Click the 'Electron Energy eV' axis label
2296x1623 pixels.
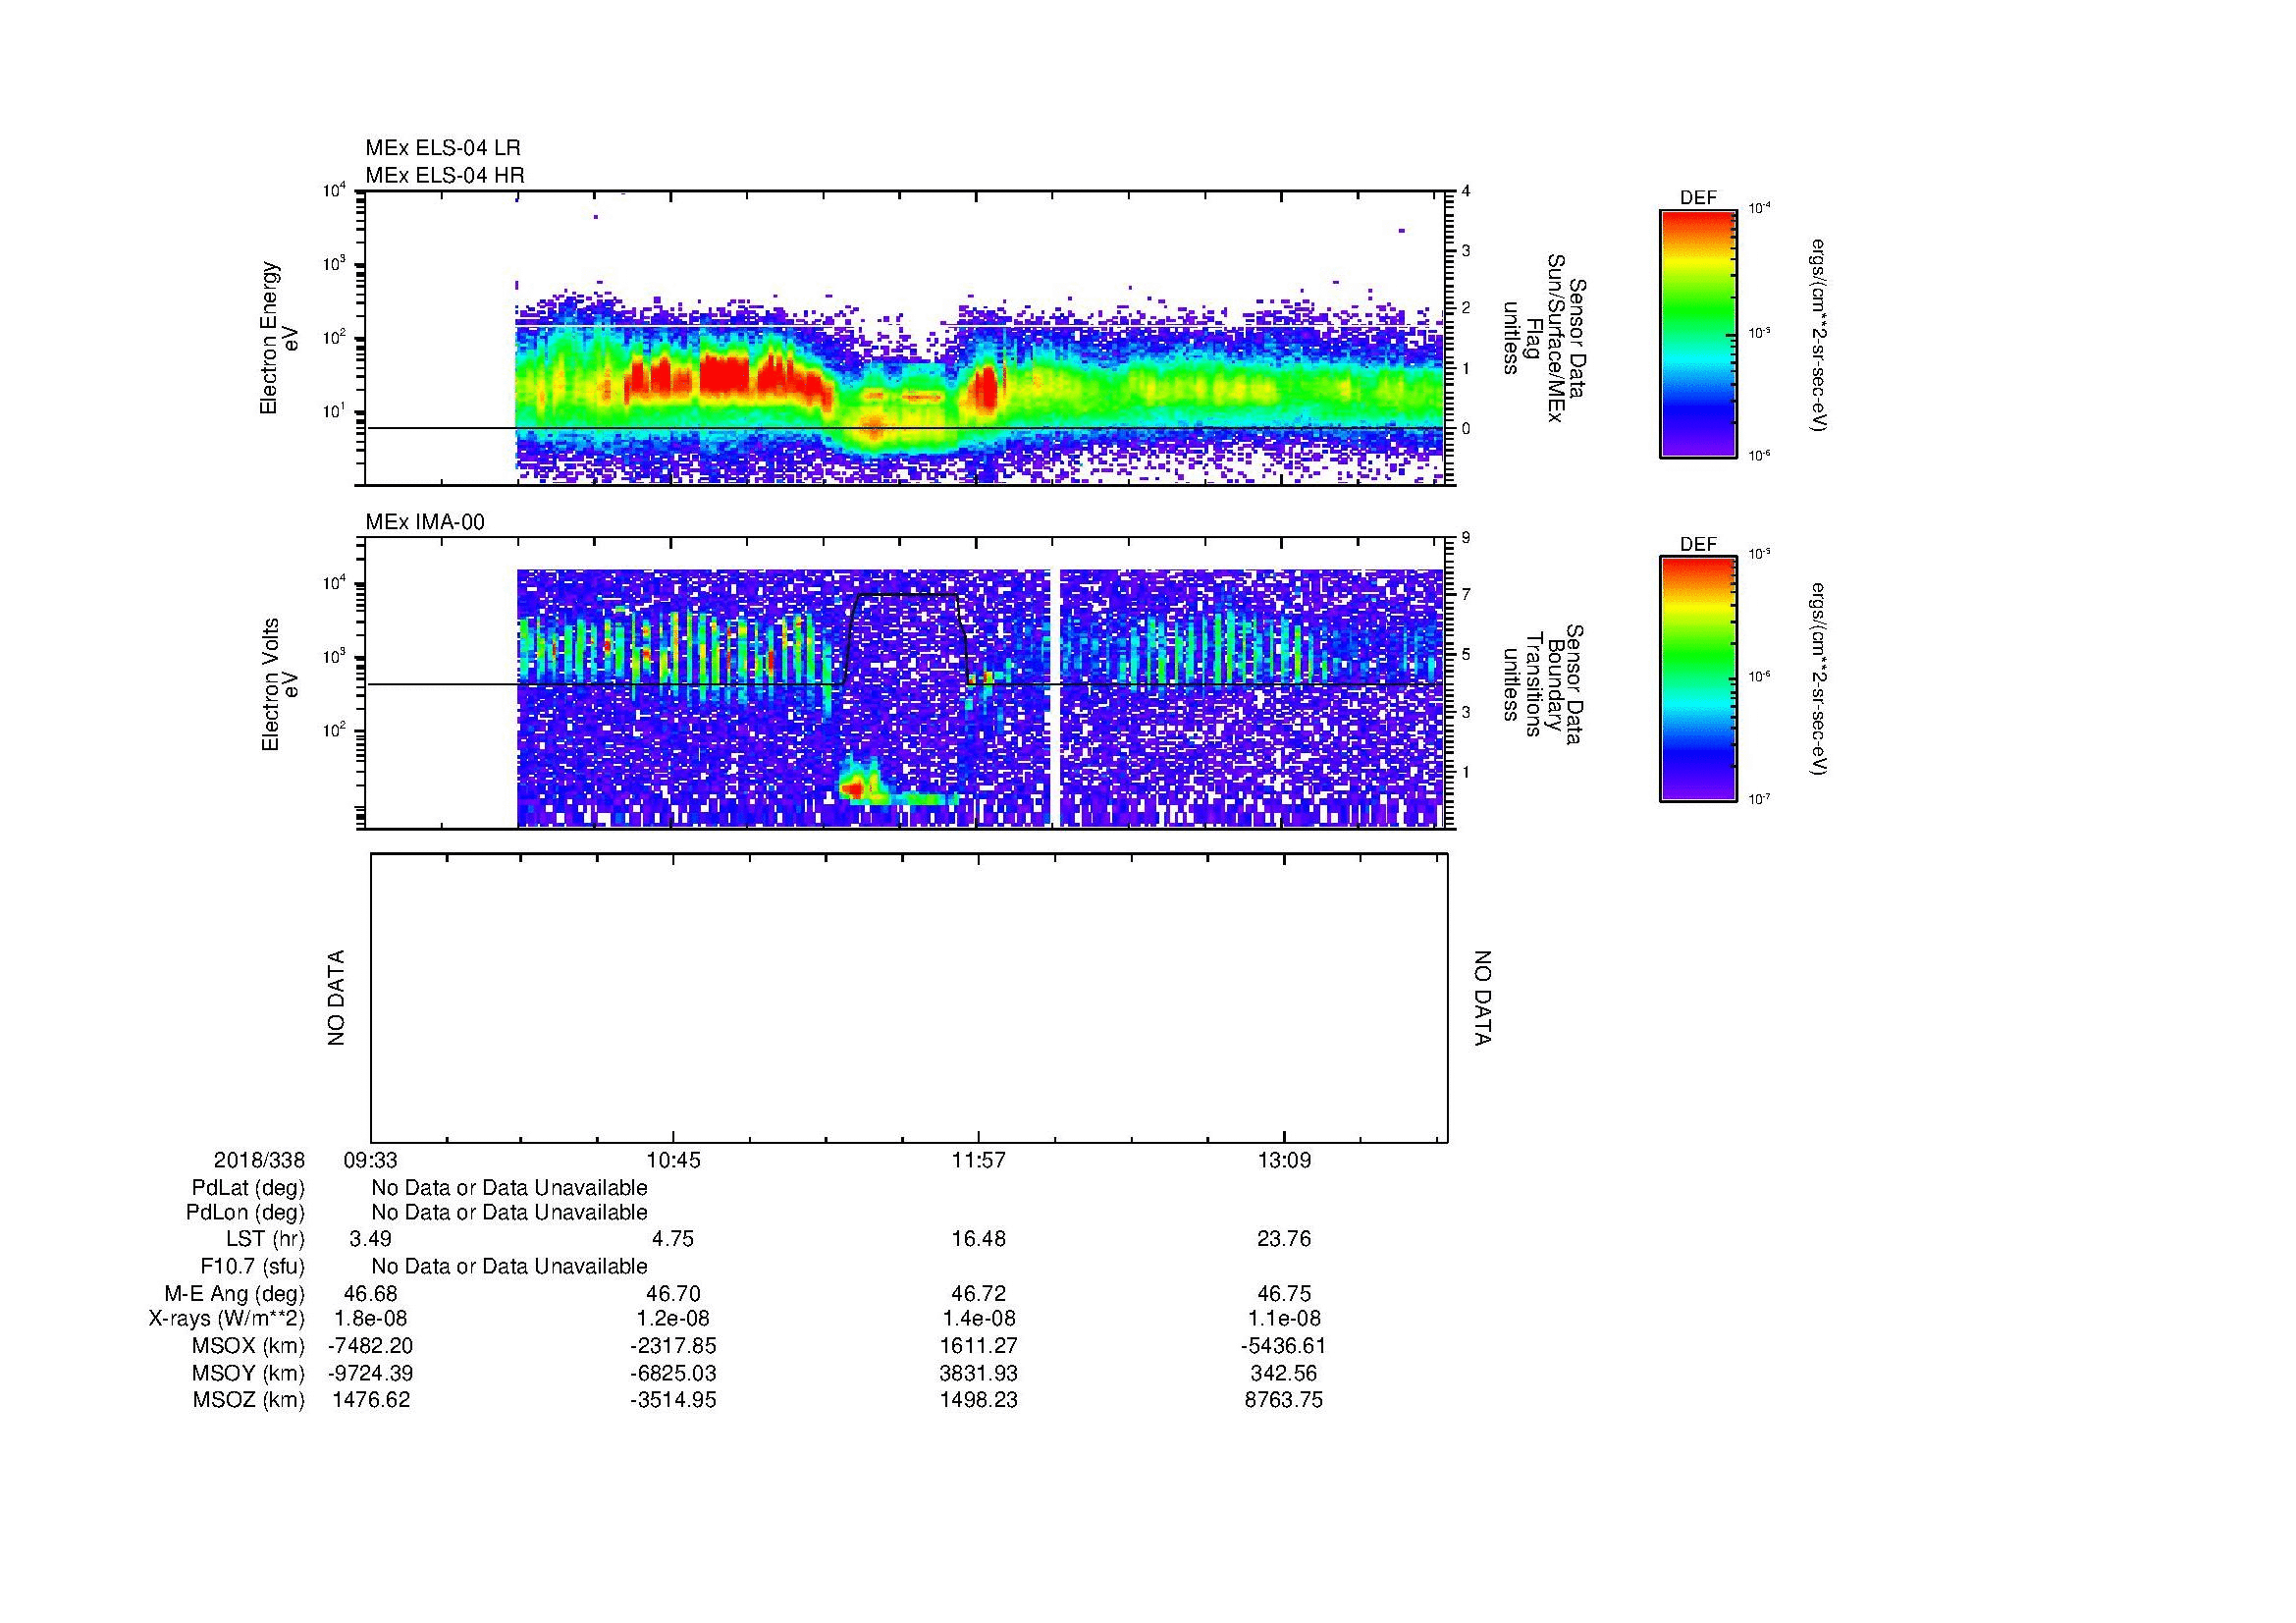coord(278,338)
